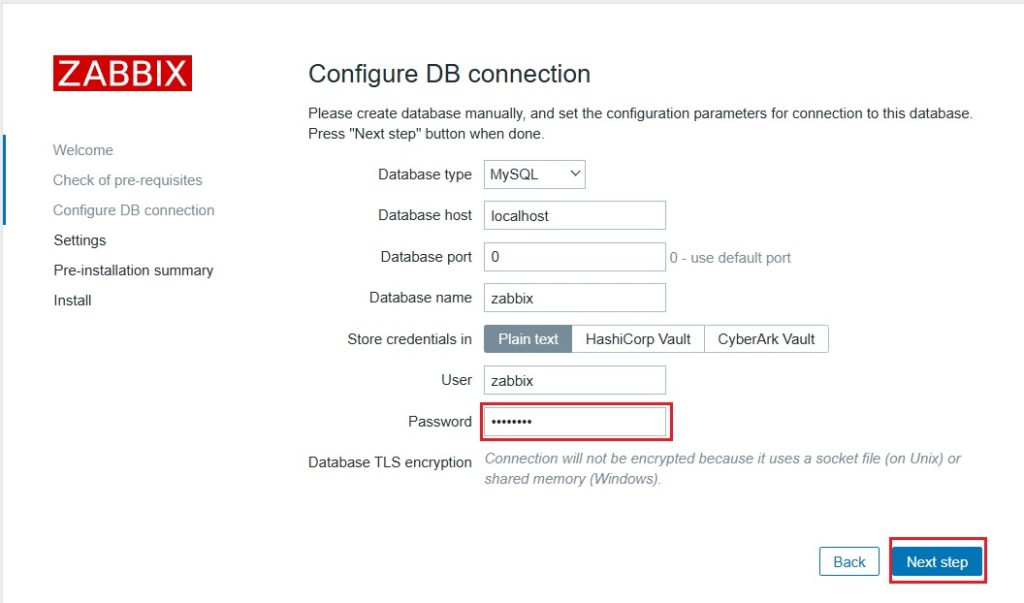This screenshot has height=603, width=1024.
Task: Focus the Password field
Action: coord(575,422)
